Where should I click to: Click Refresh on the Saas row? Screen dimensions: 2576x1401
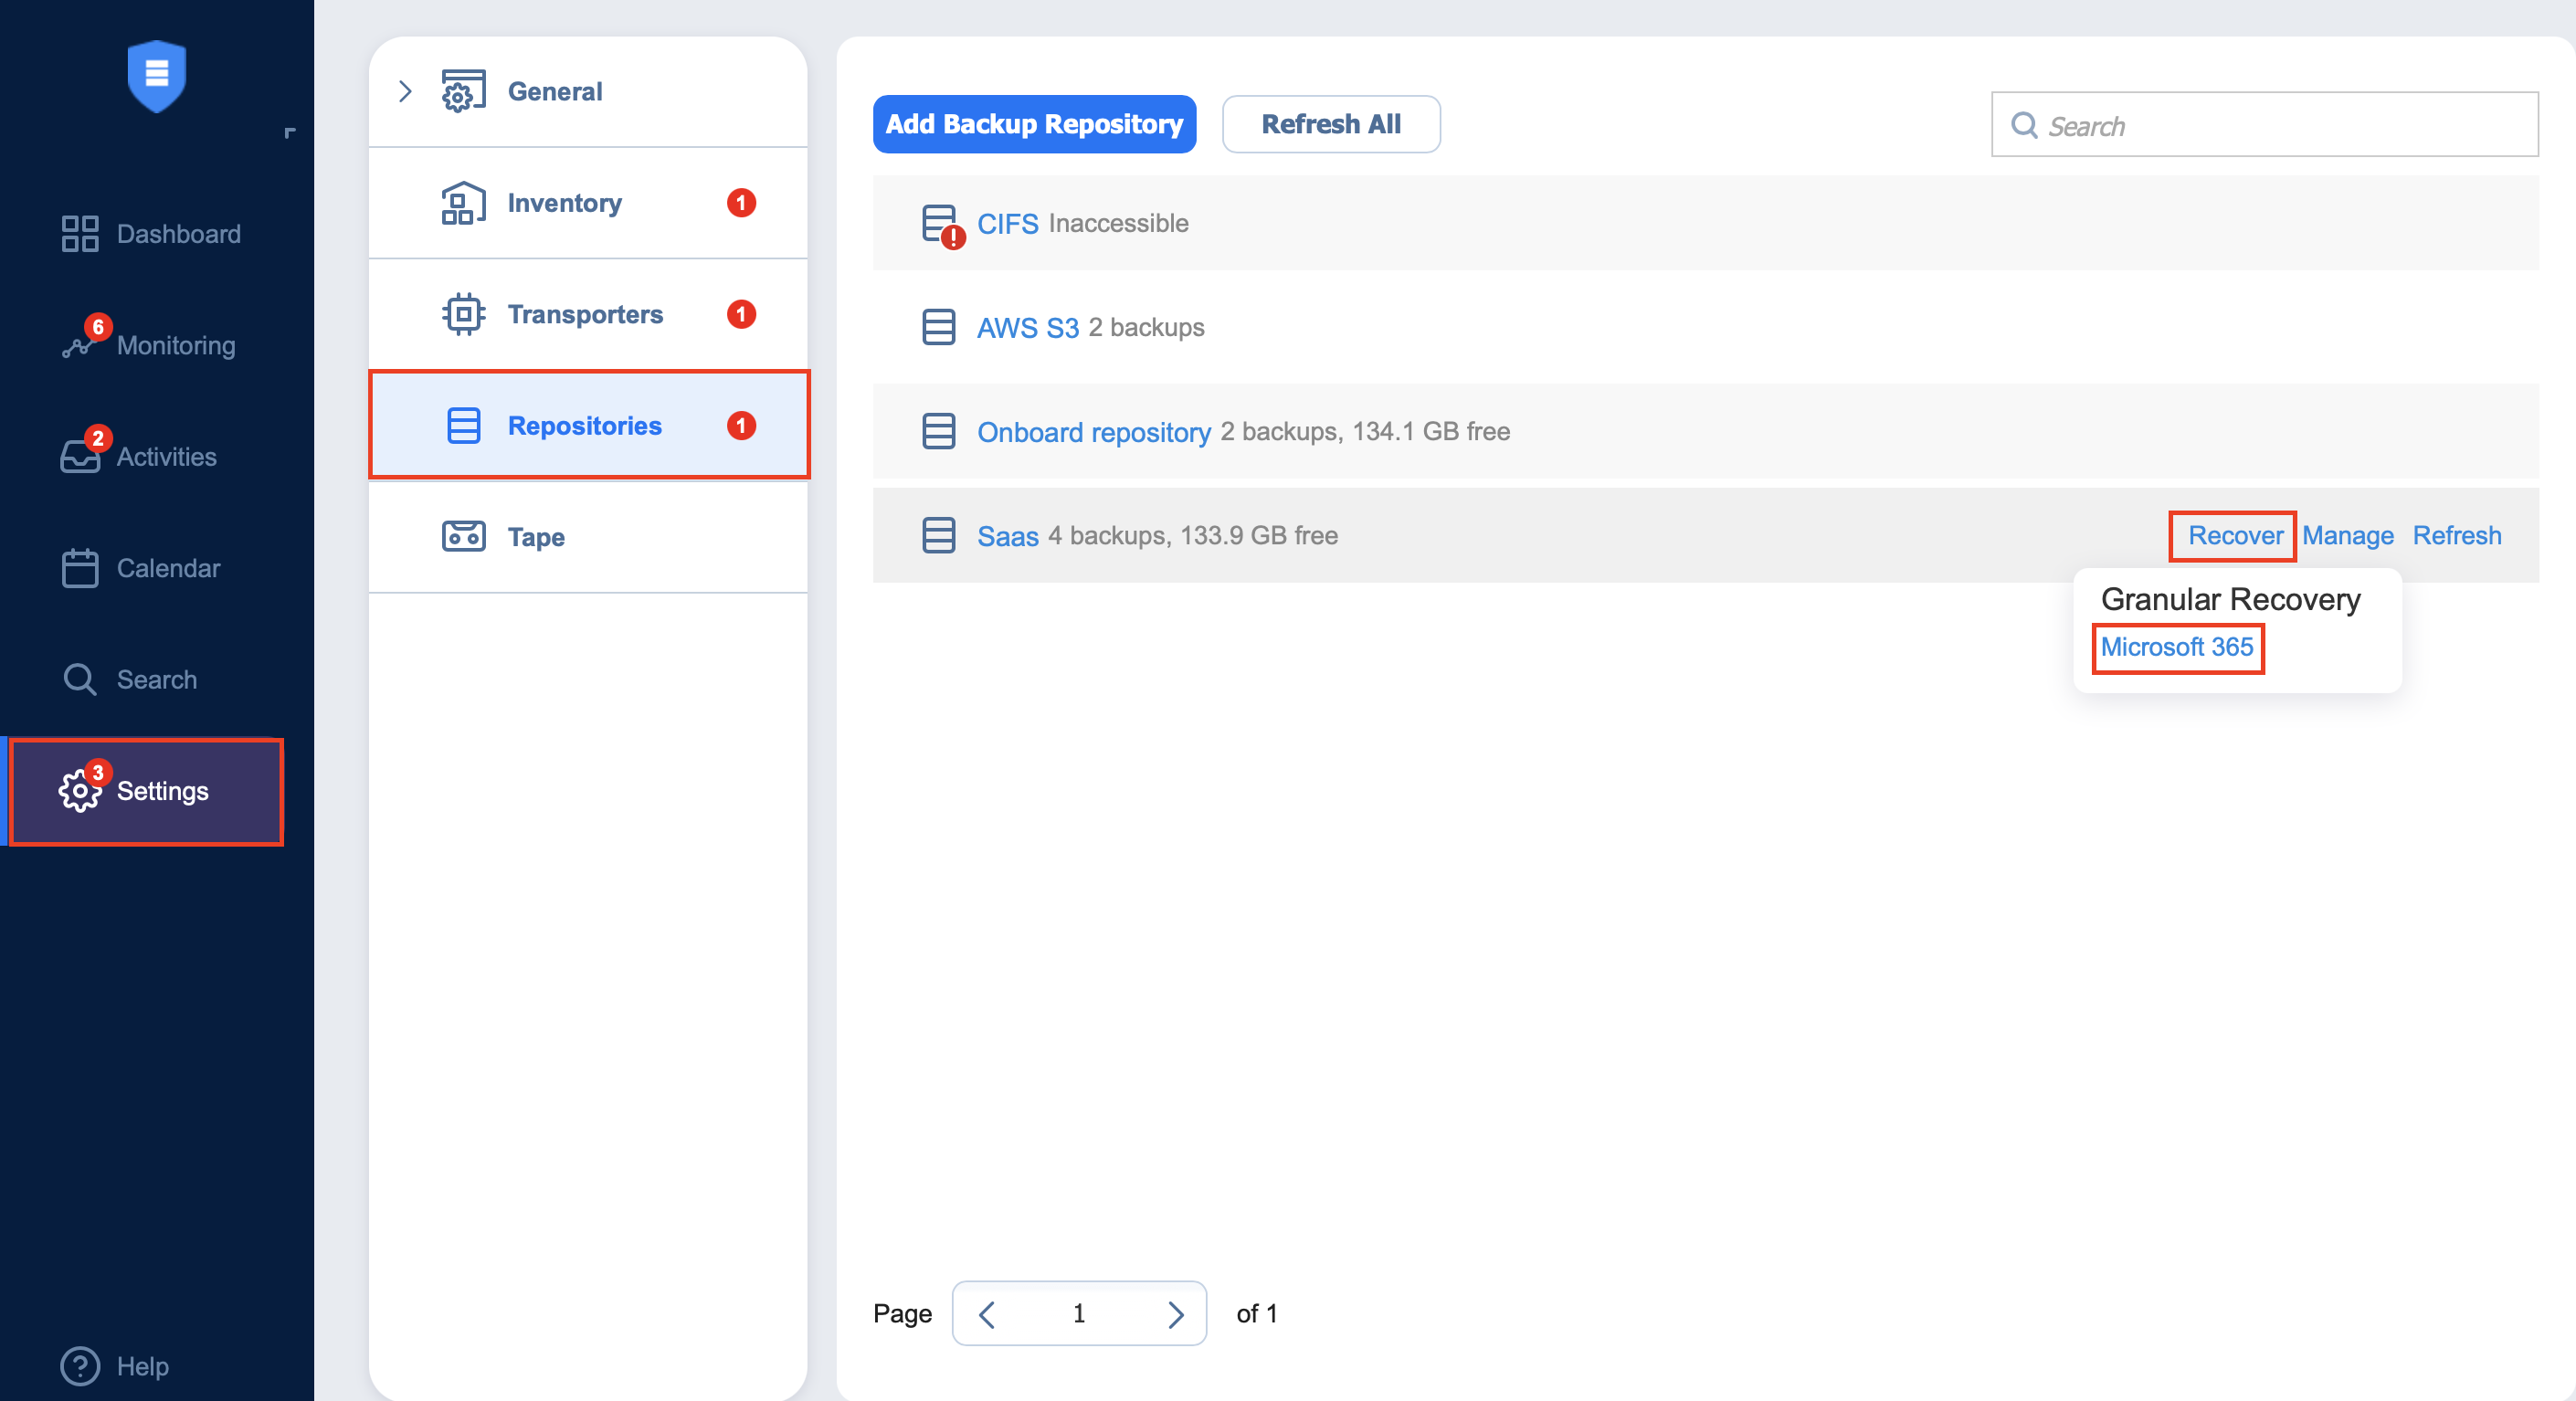[2457, 535]
